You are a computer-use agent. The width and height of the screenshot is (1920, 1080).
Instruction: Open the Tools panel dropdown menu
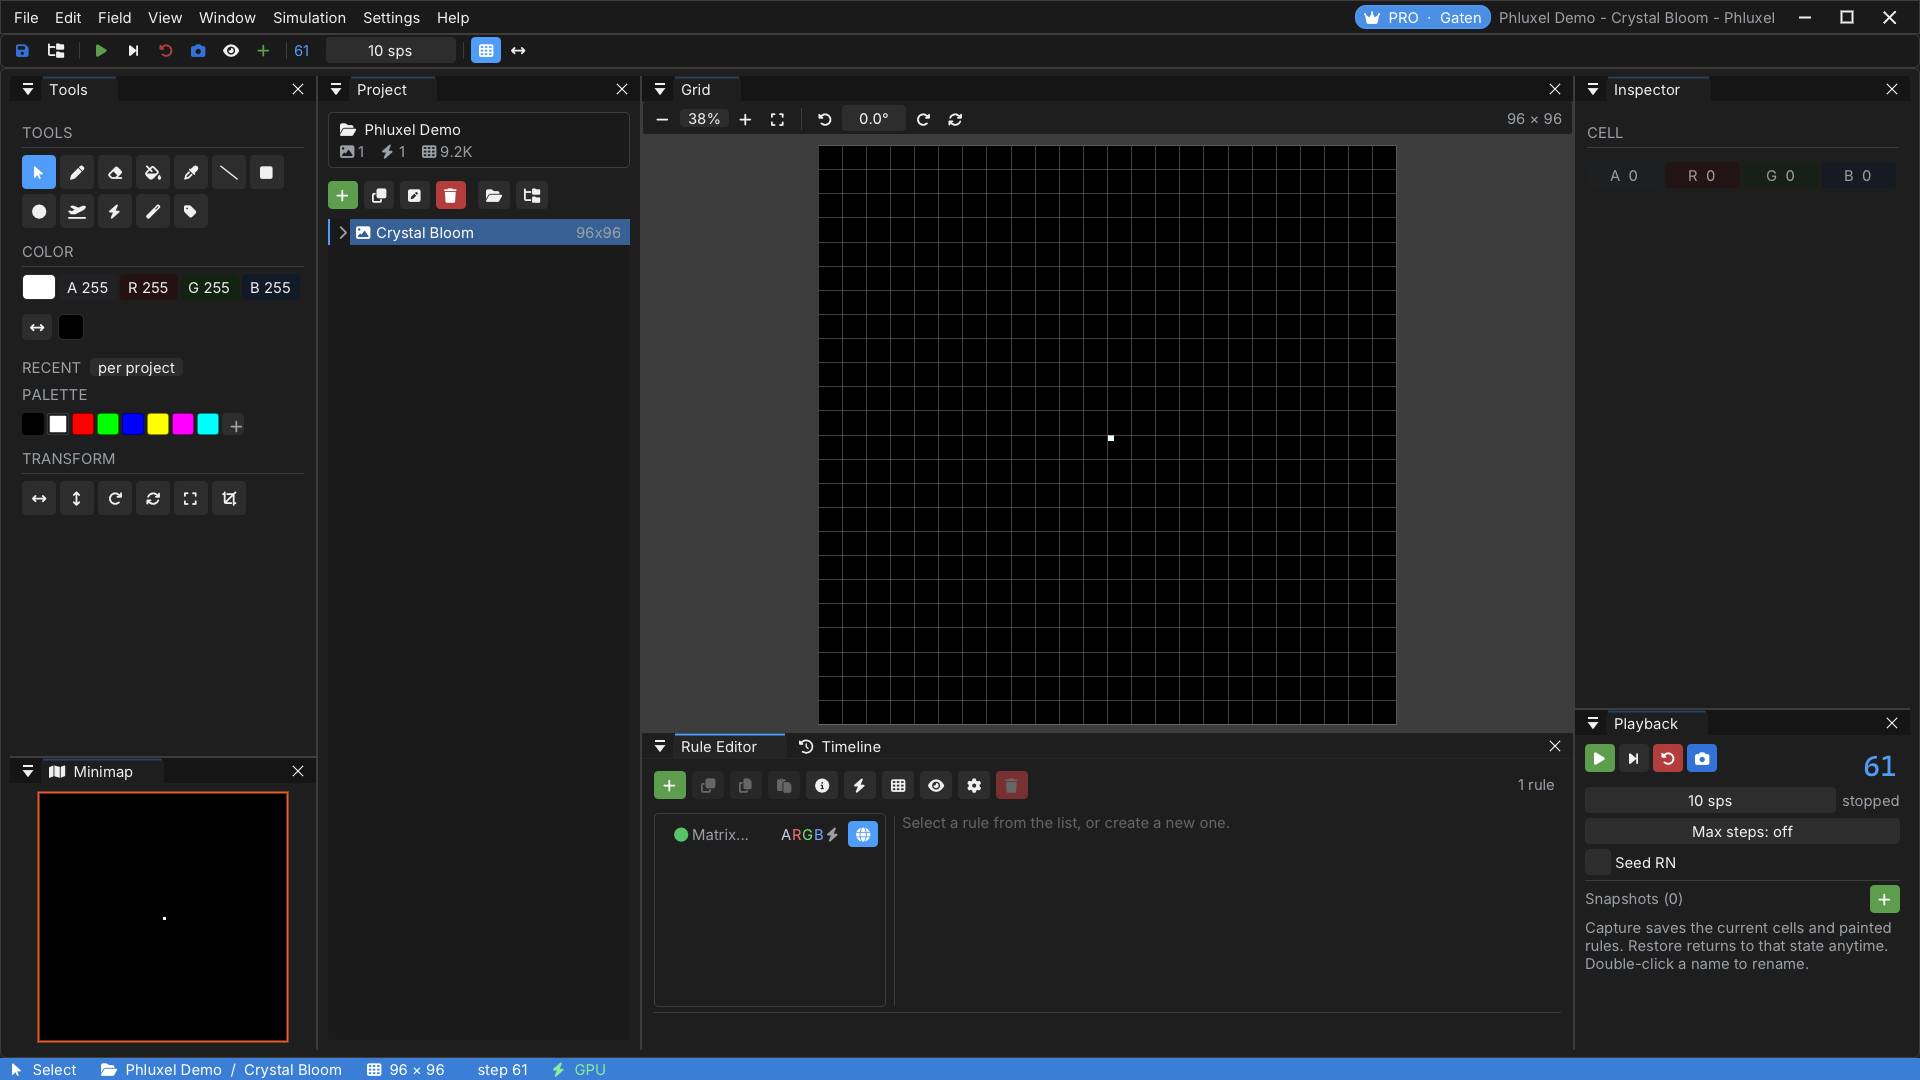[28, 90]
